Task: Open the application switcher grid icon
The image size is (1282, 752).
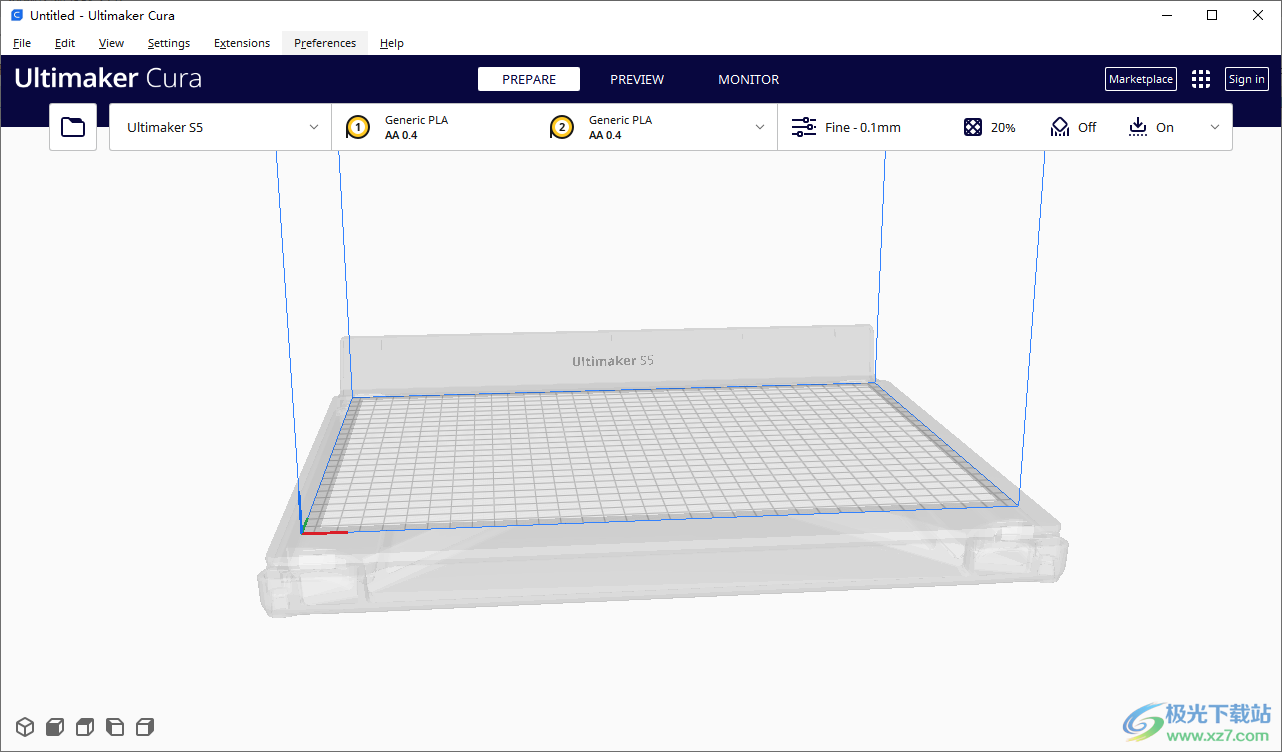Action: pos(1201,79)
